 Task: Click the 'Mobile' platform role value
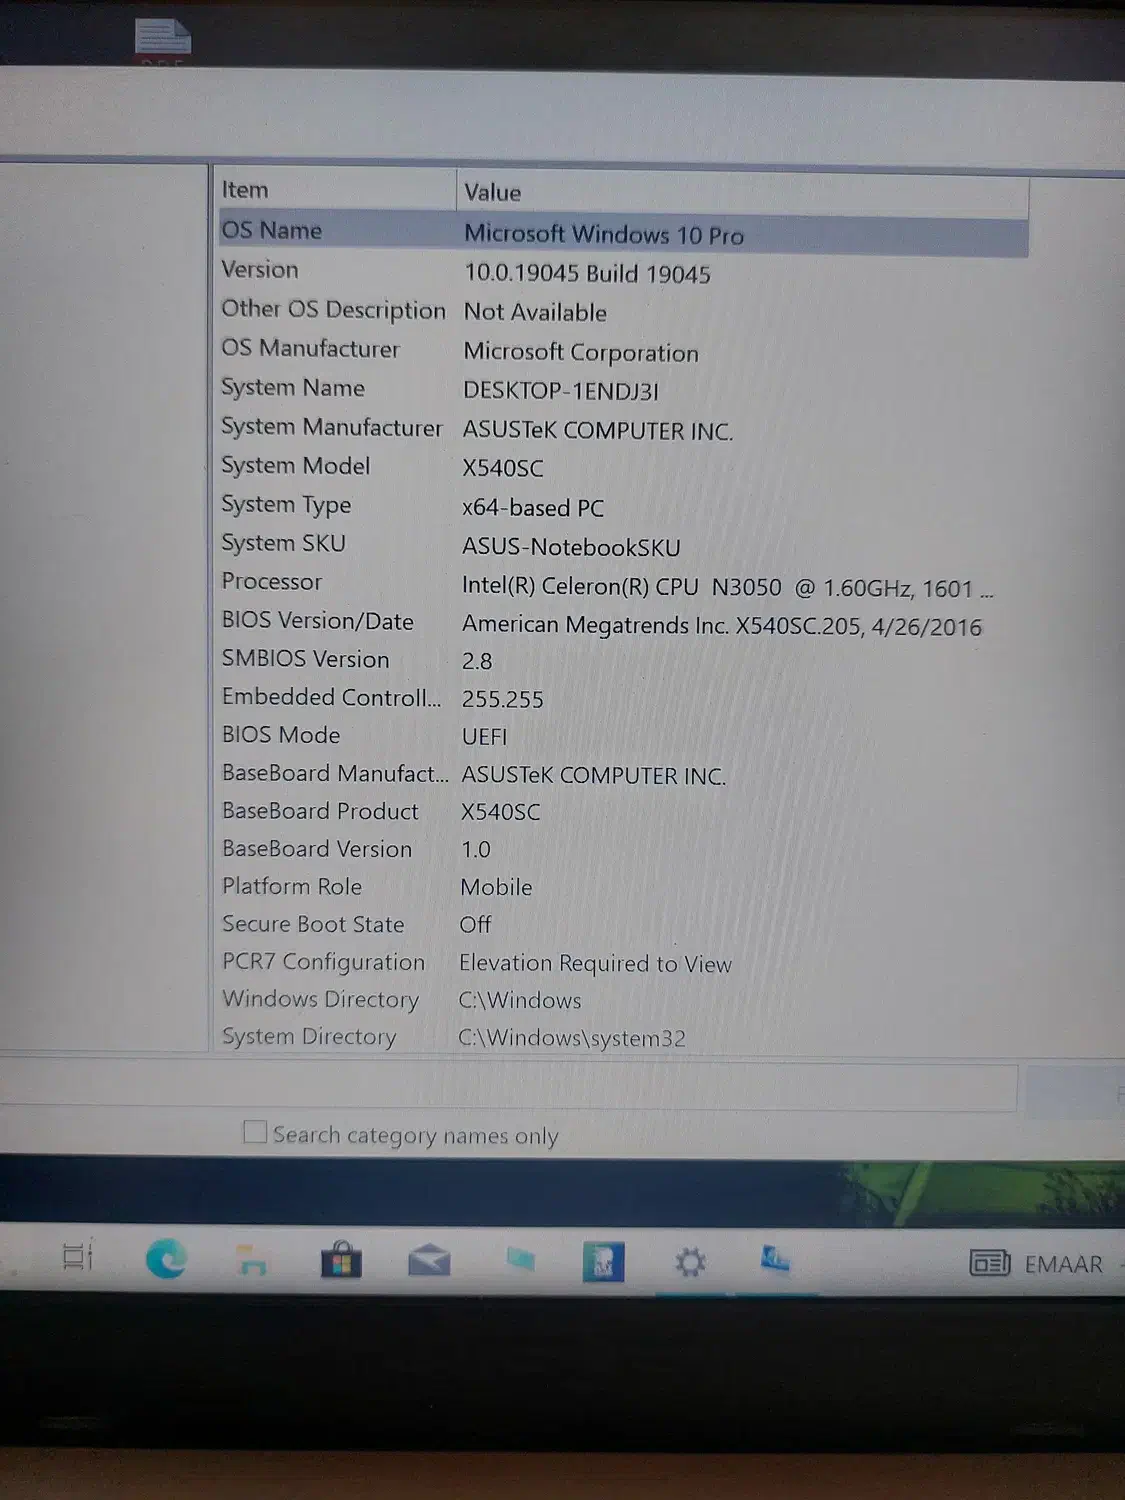pos(496,888)
